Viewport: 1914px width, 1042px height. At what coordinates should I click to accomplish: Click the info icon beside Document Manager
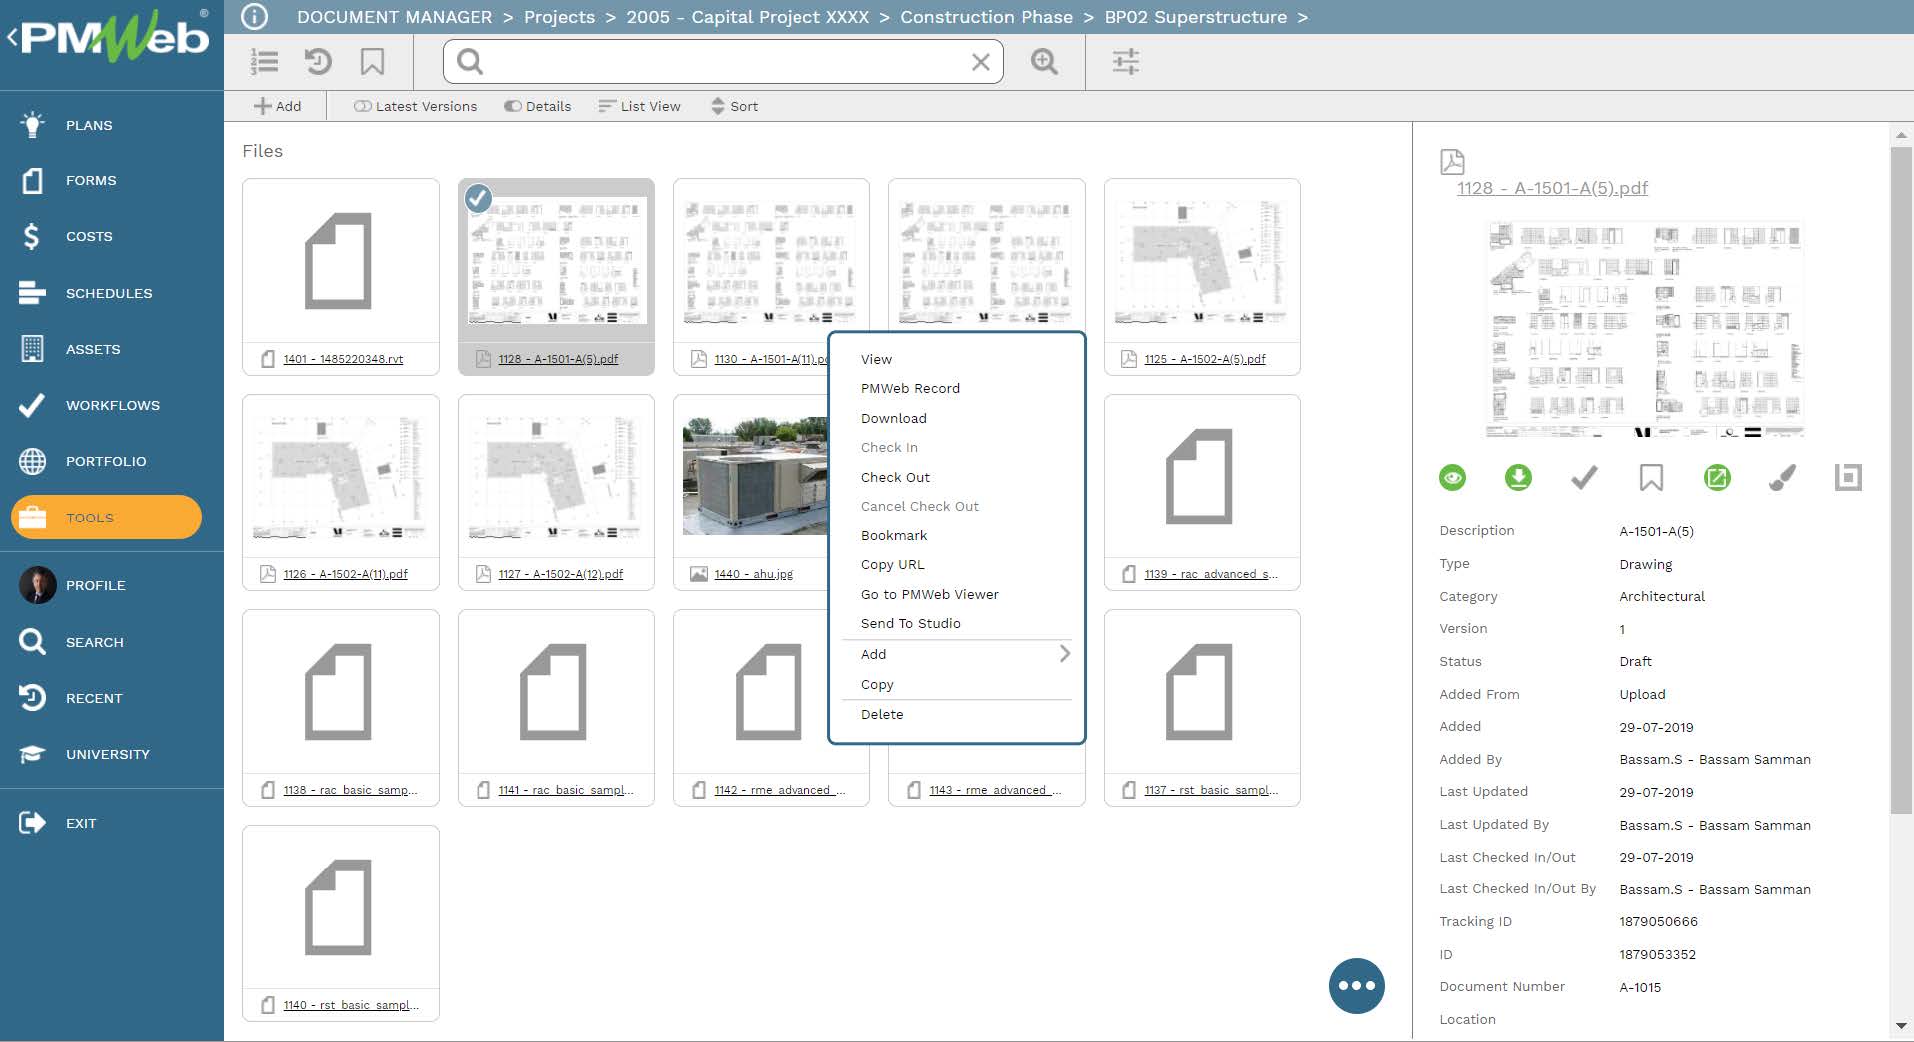pos(255,17)
